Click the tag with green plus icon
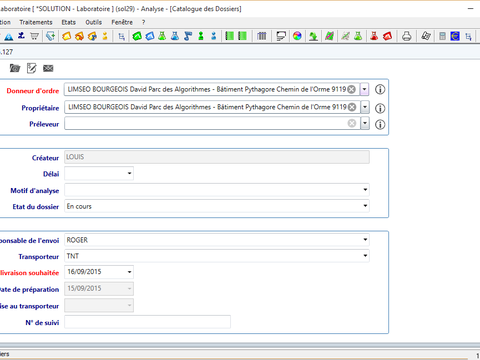480x360 pixels. [51, 36]
